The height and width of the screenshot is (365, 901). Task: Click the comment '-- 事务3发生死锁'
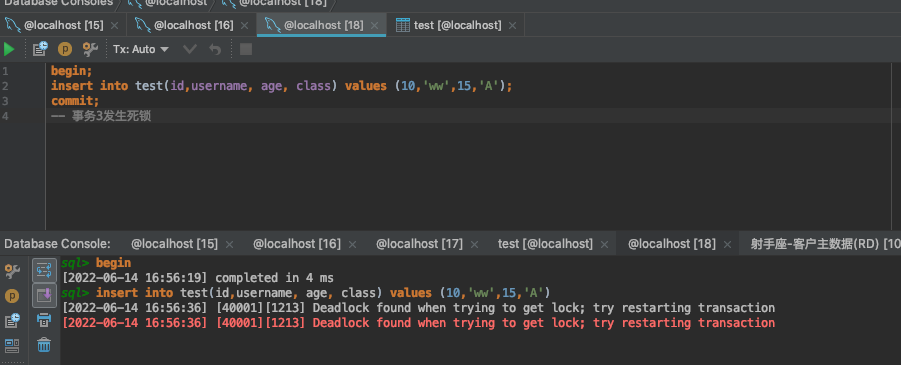point(101,116)
